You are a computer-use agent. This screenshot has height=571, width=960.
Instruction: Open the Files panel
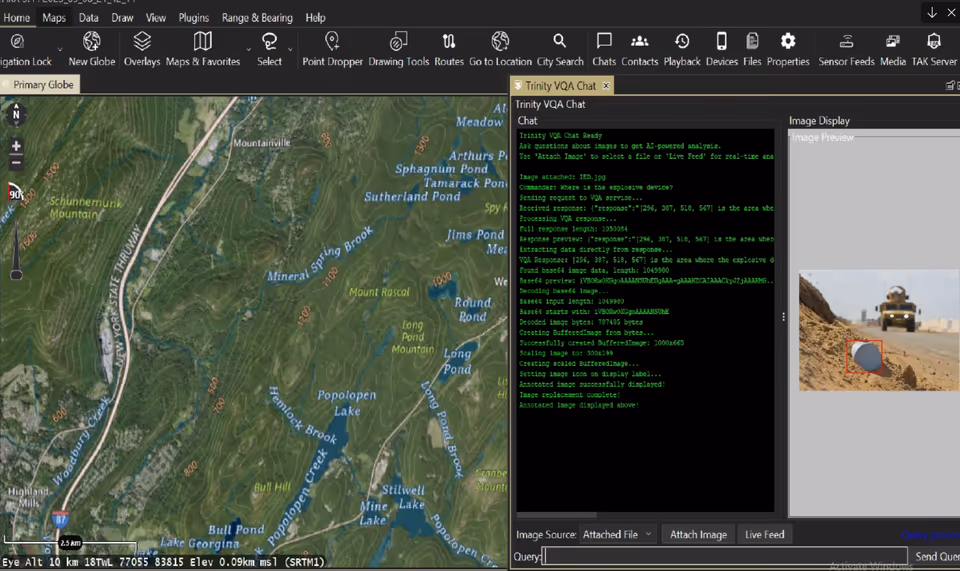[752, 49]
